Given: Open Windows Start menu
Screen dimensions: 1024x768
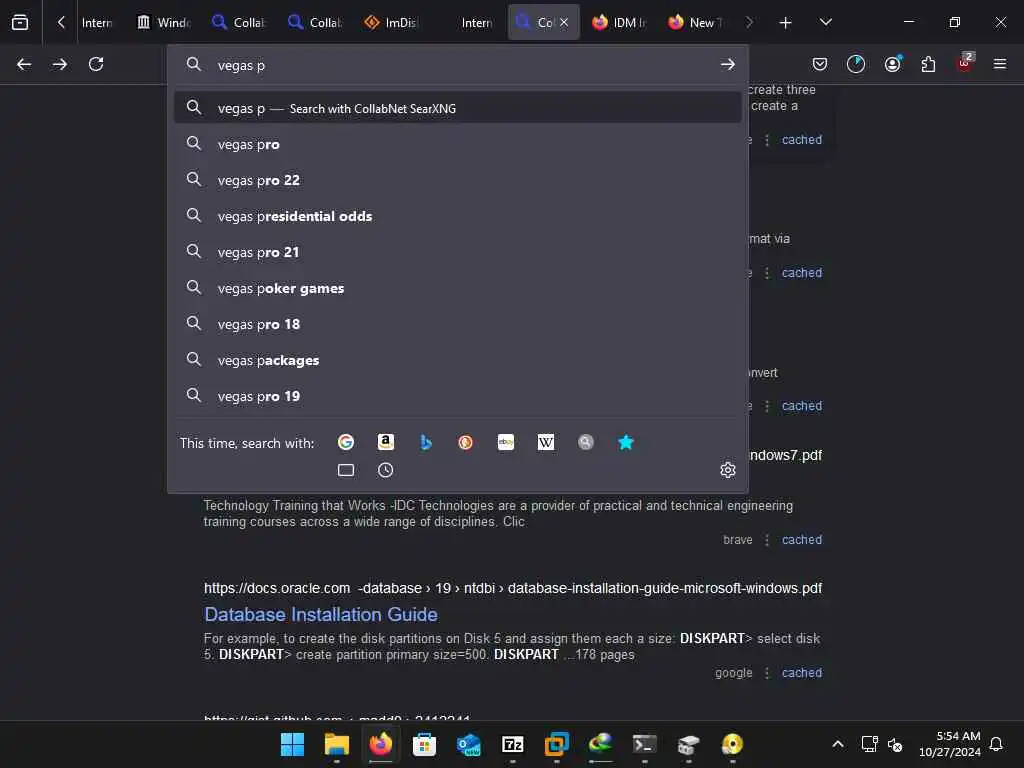Looking at the screenshot, I should (293, 744).
